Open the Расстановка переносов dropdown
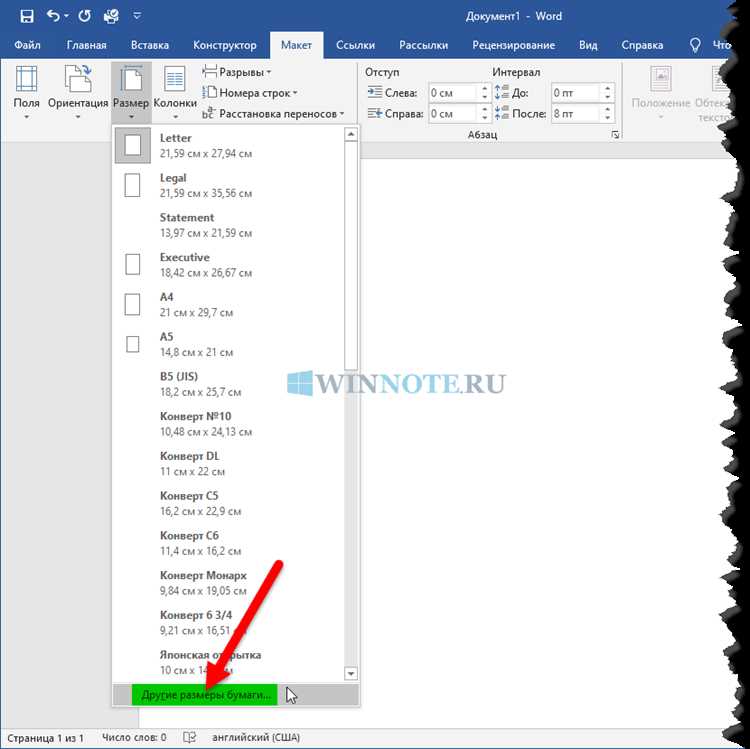Image resolution: width=750 pixels, height=749 pixels. pyautogui.click(x=273, y=114)
